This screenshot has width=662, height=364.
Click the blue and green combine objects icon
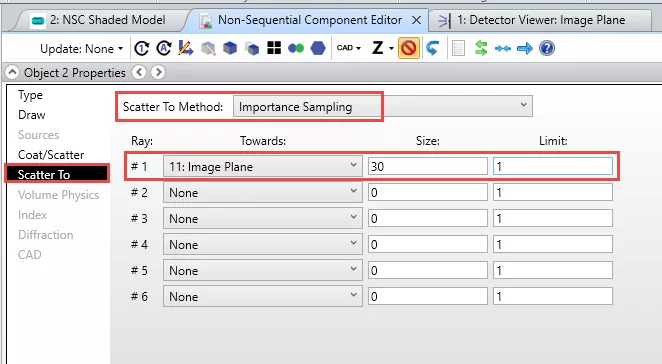click(296, 49)
